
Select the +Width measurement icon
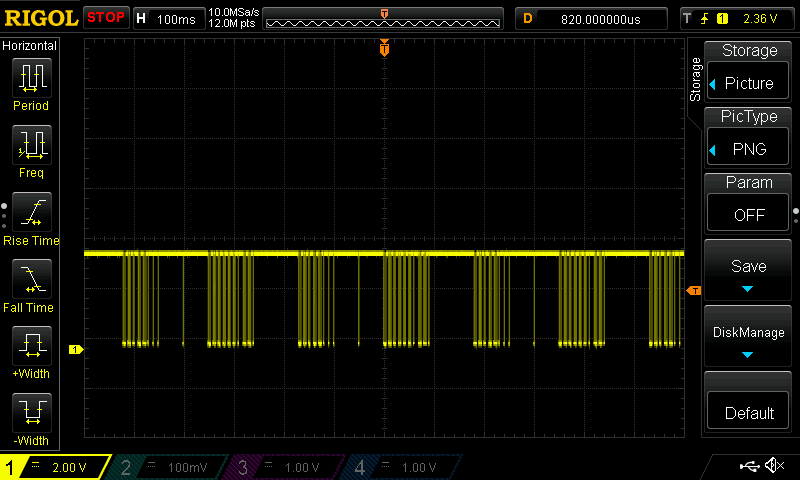point(32,346)
